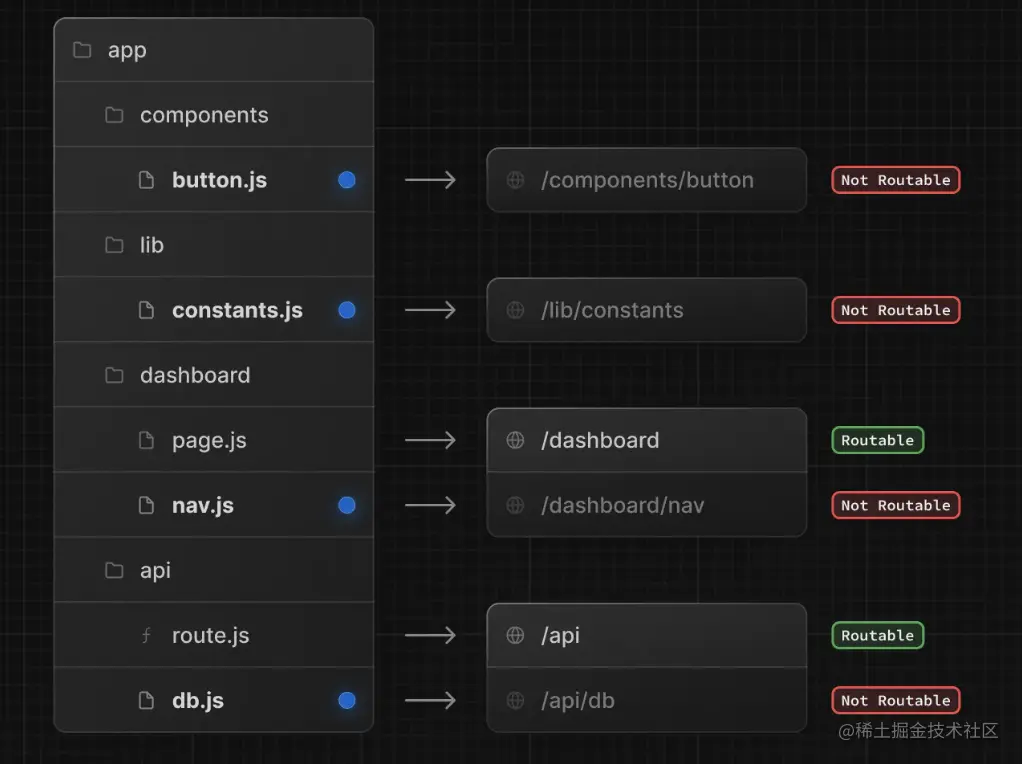The height and width of the screenshot is (764, 1022).
Task: Click the /lib/constants URL text
Action: [612, 310]
